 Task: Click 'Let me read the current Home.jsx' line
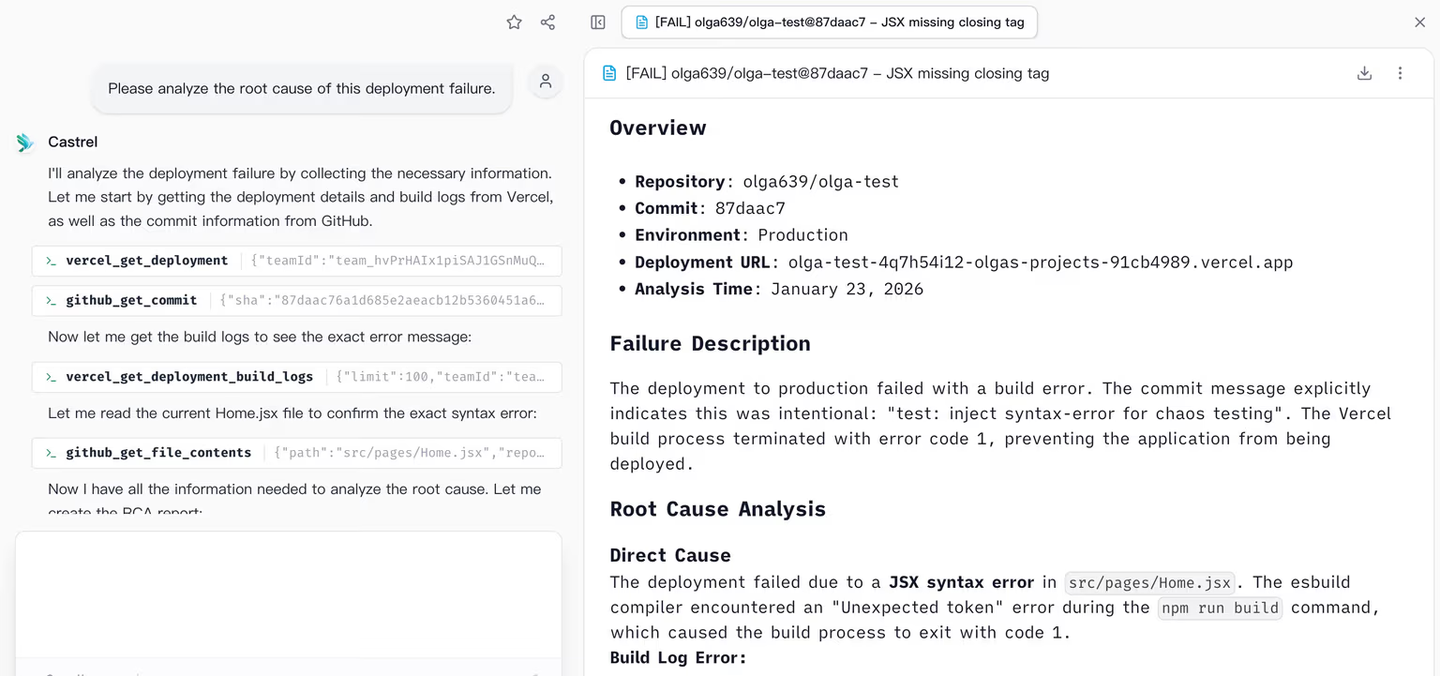point(292,413)
